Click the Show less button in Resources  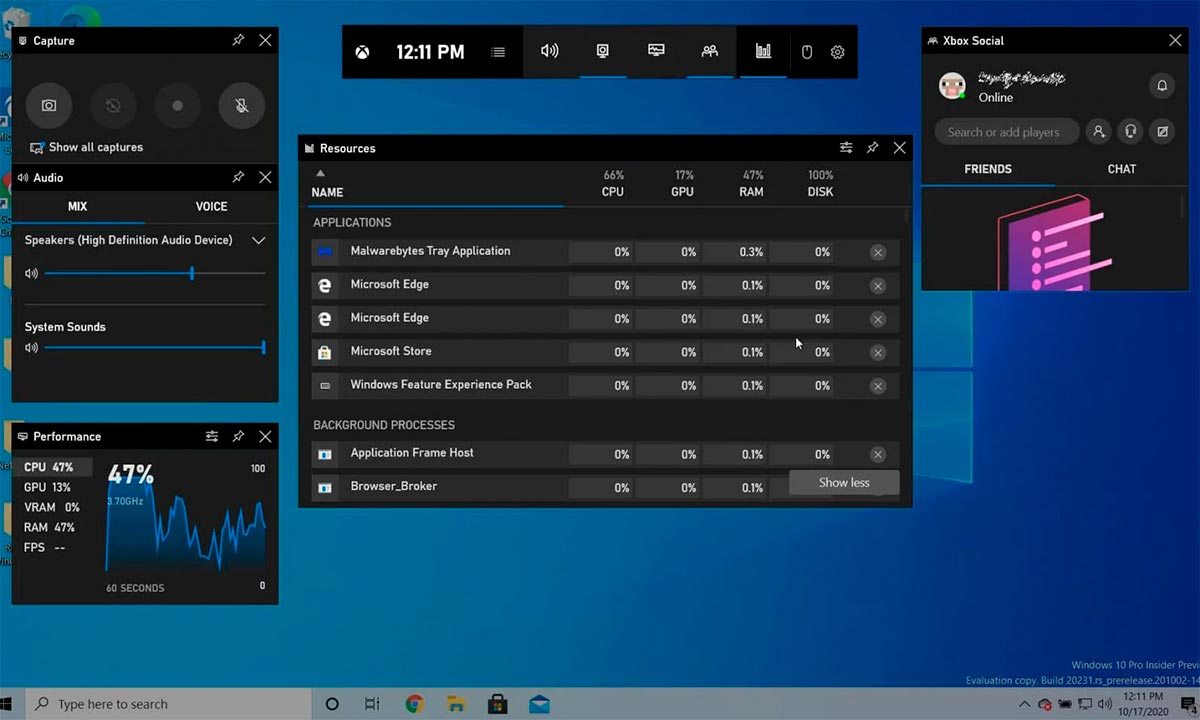click(843, 482)
